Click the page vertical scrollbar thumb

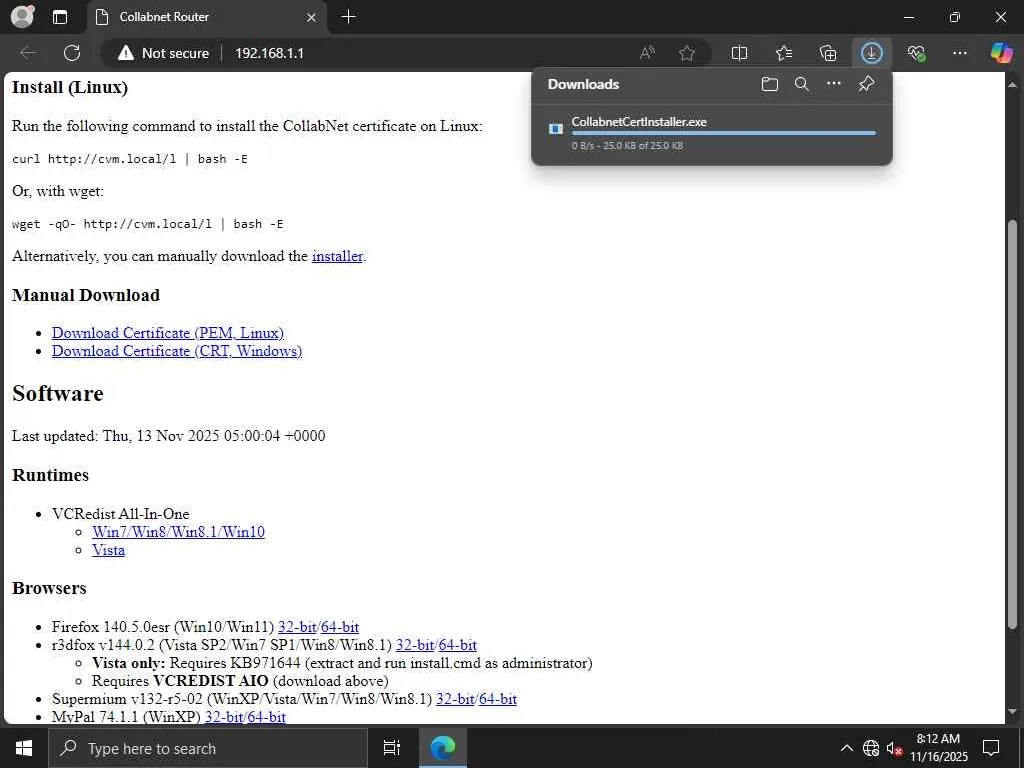(x=1012, y=424)
